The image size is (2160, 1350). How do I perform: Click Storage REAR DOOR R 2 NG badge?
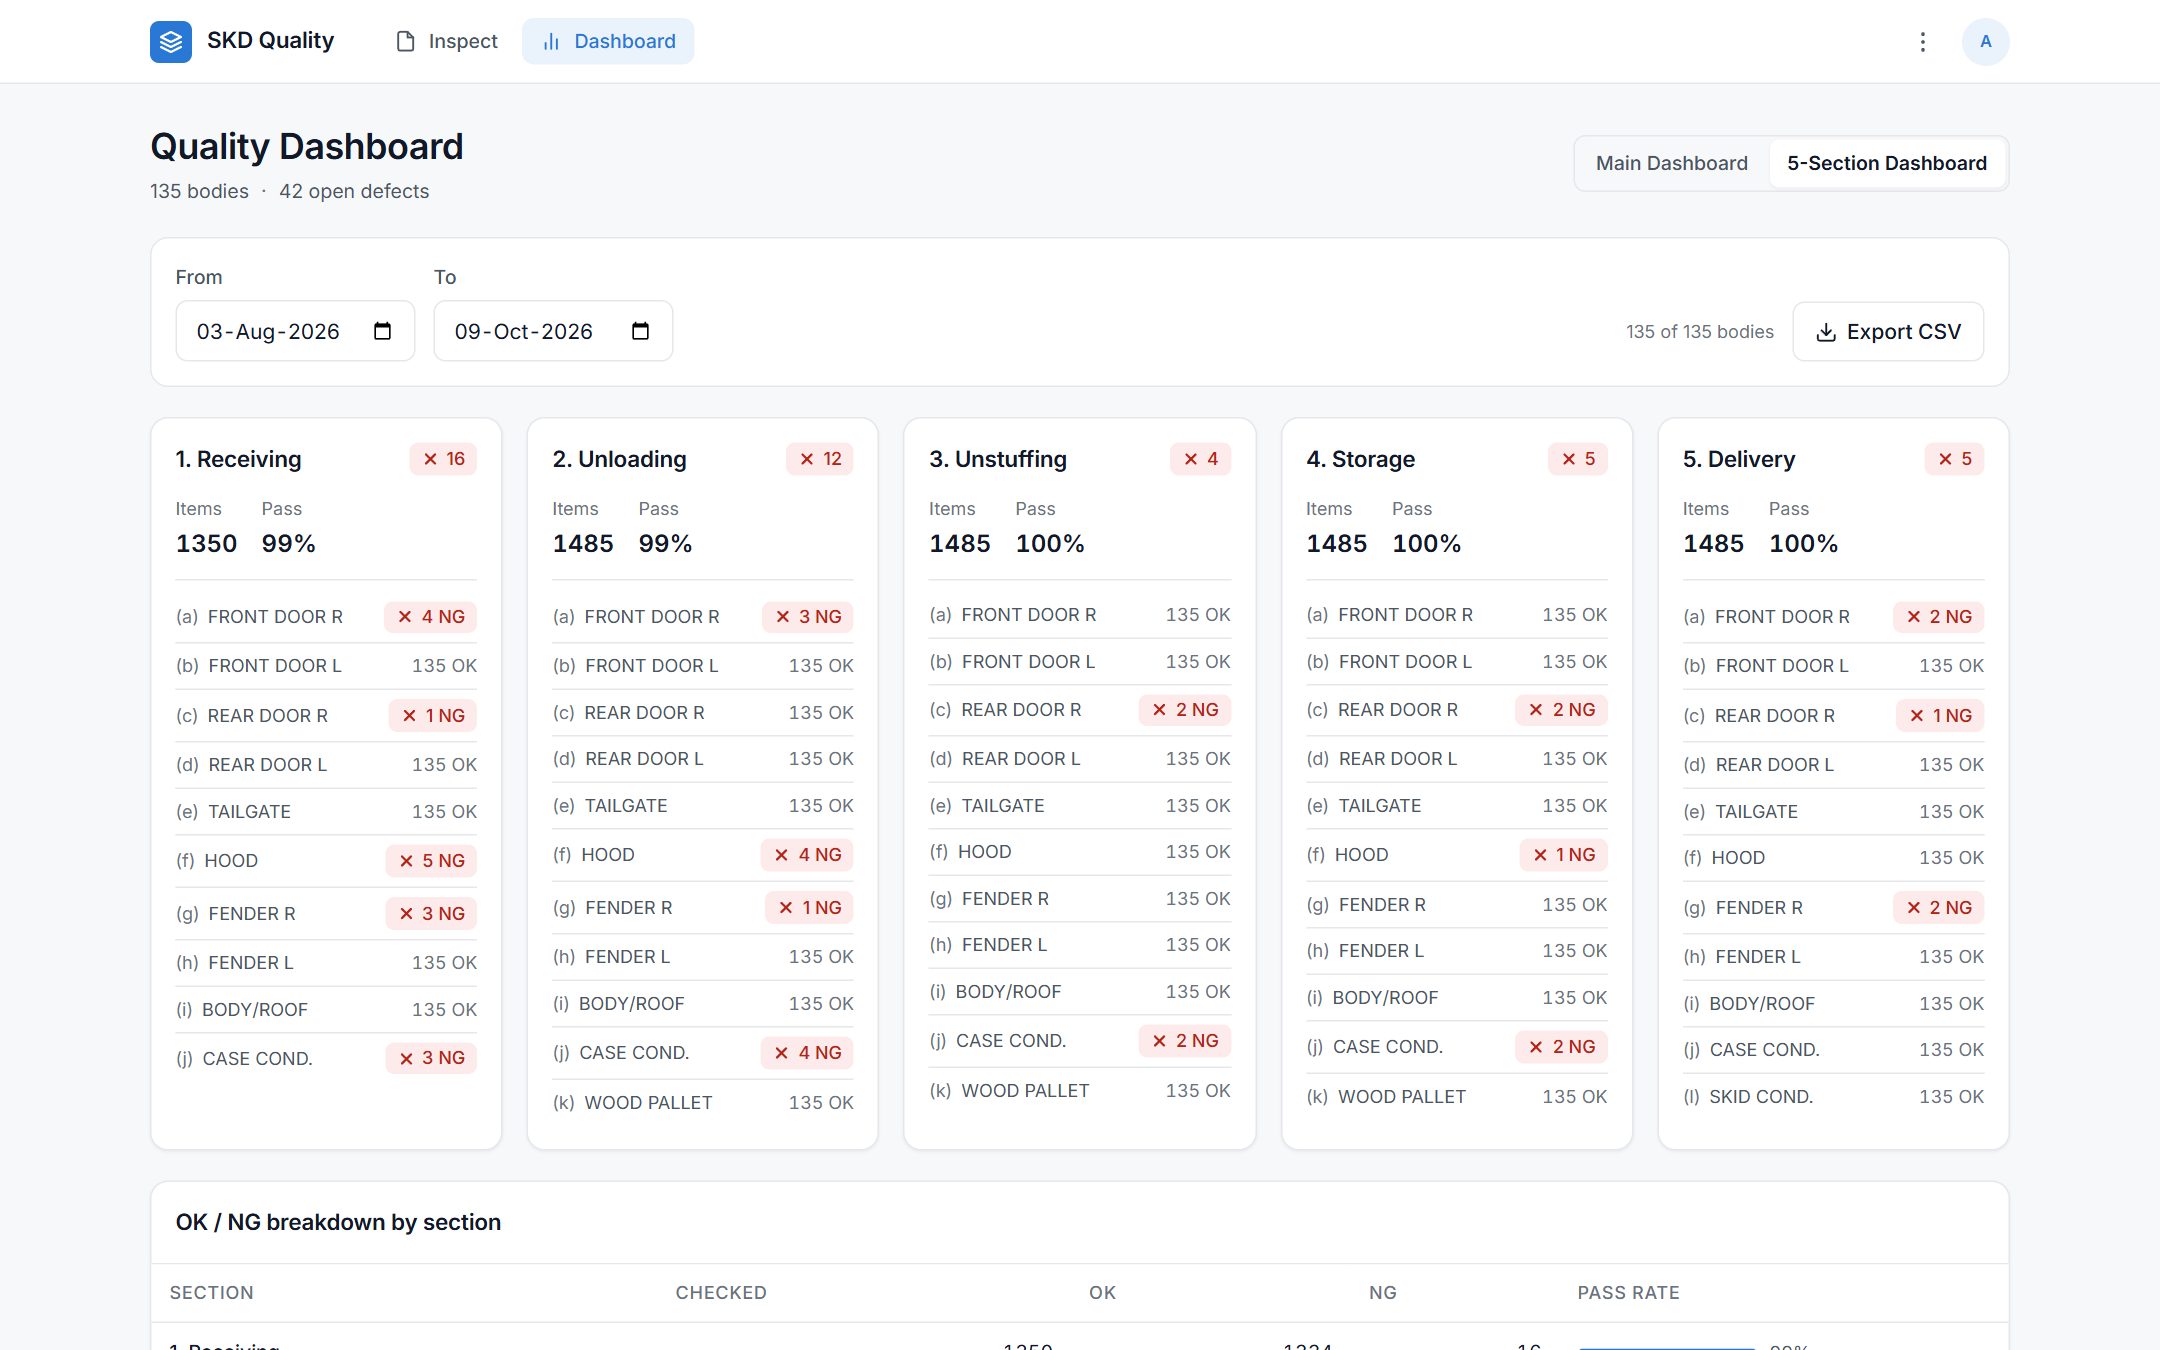tap(1562, 710)
